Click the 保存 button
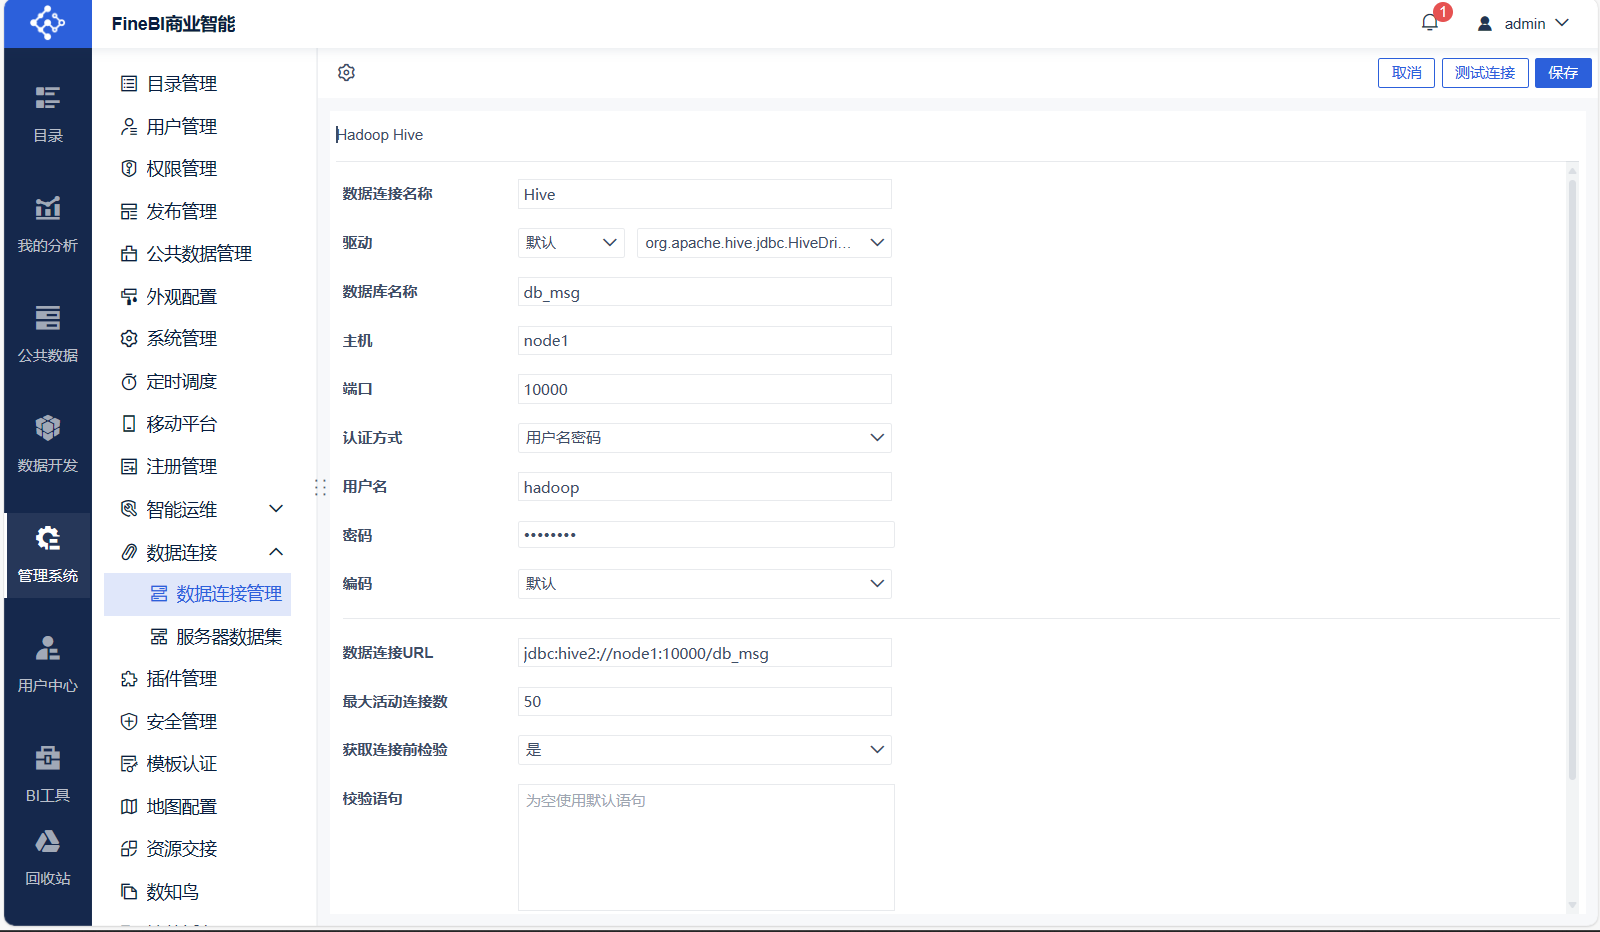The width and height of the screenshot is (1600, 932). 1562,73
